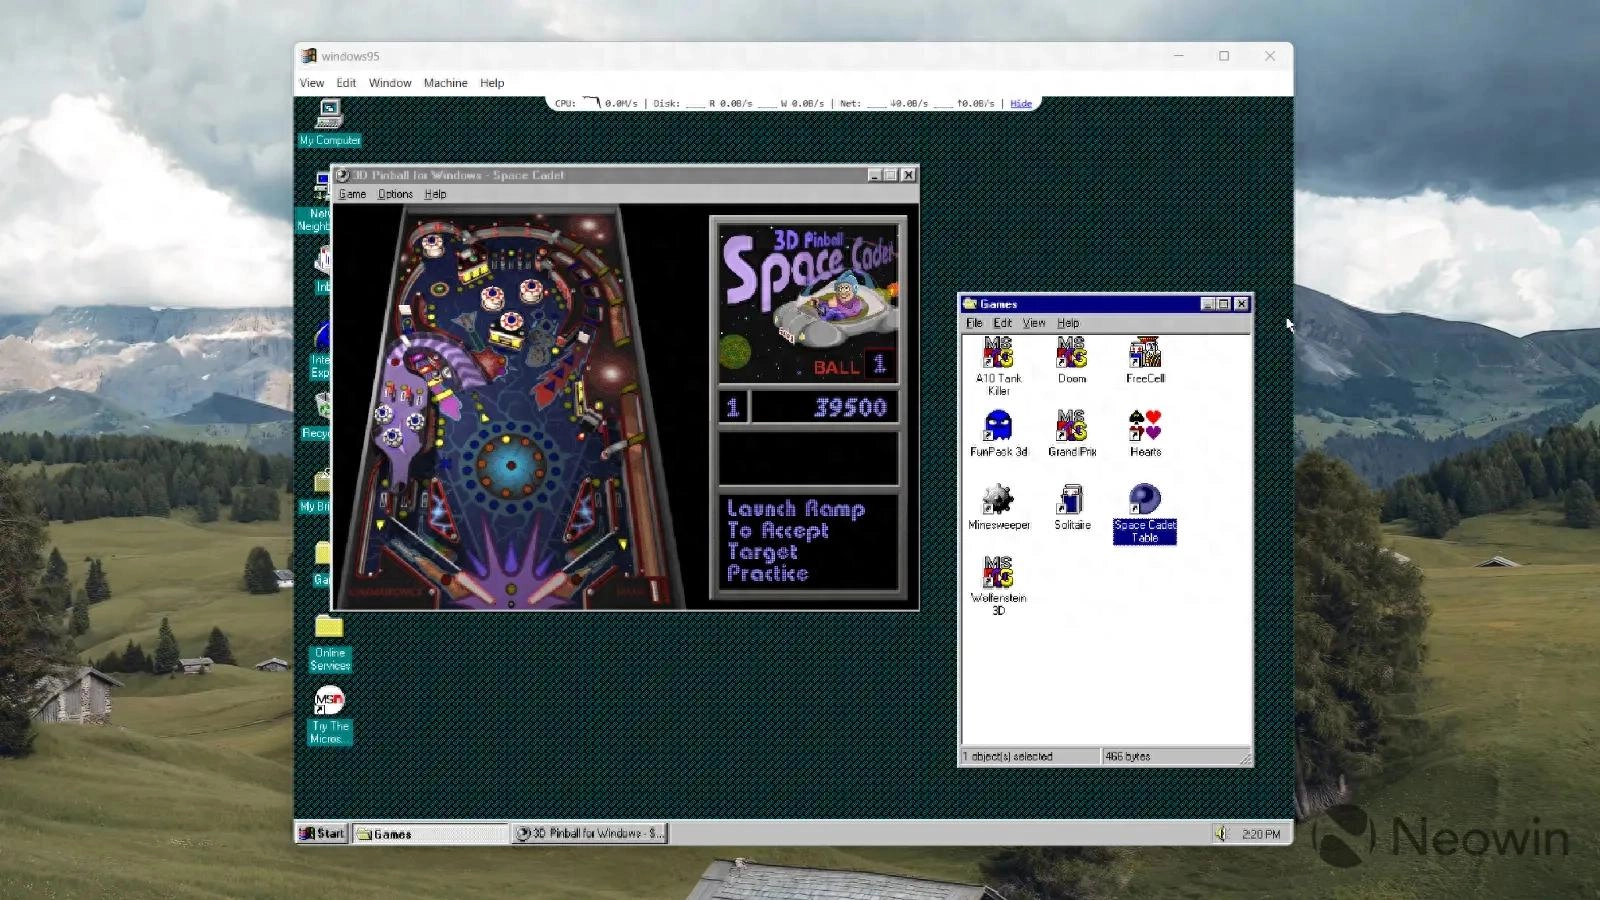1600x900 pixels.
Task: Click the Hide link in the performance bar
Action: pos(1021,103)
